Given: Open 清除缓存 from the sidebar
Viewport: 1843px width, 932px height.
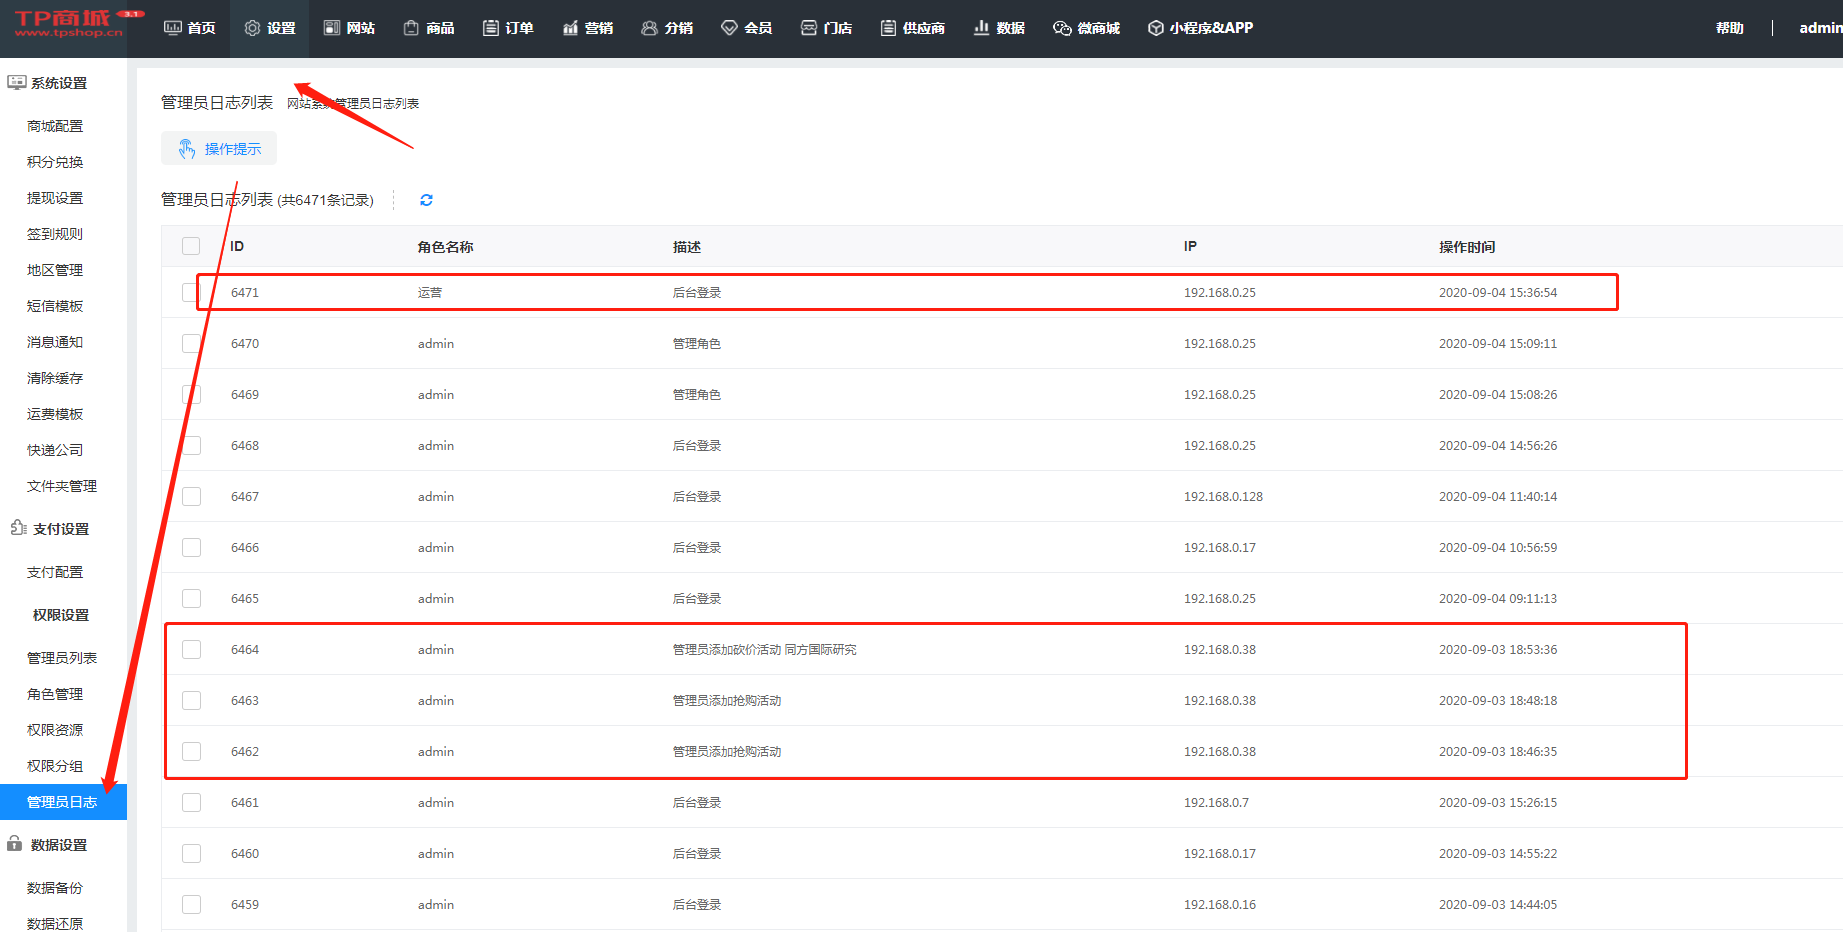Looking at the screenshot, I should (55, 378).
